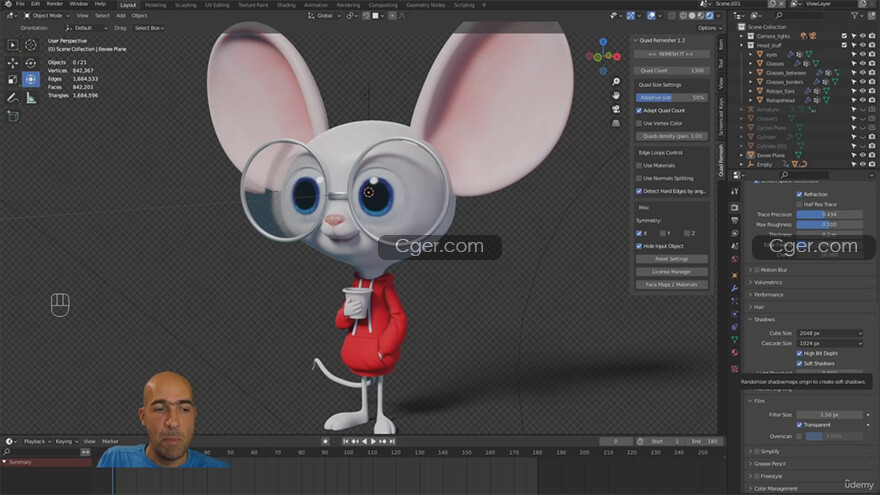This screenshot has height=495, width=880.
Task: Click the auto keying record button
Action: click(325, 442)
